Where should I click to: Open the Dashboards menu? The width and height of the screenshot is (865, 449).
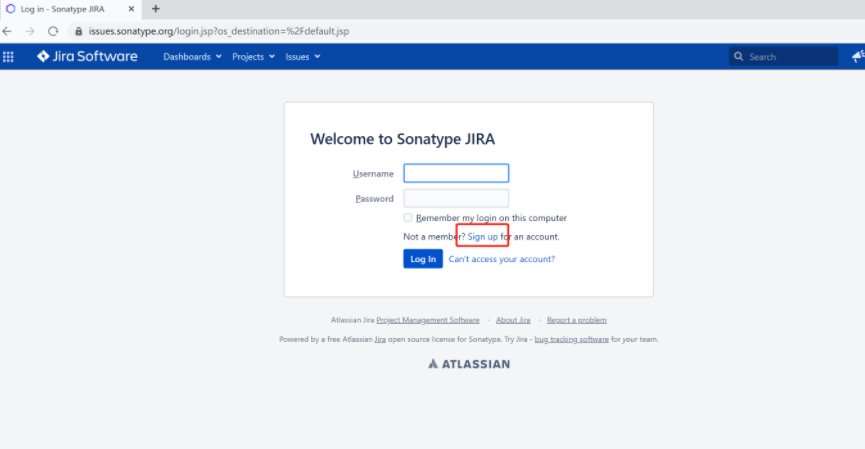coord(192,57)
